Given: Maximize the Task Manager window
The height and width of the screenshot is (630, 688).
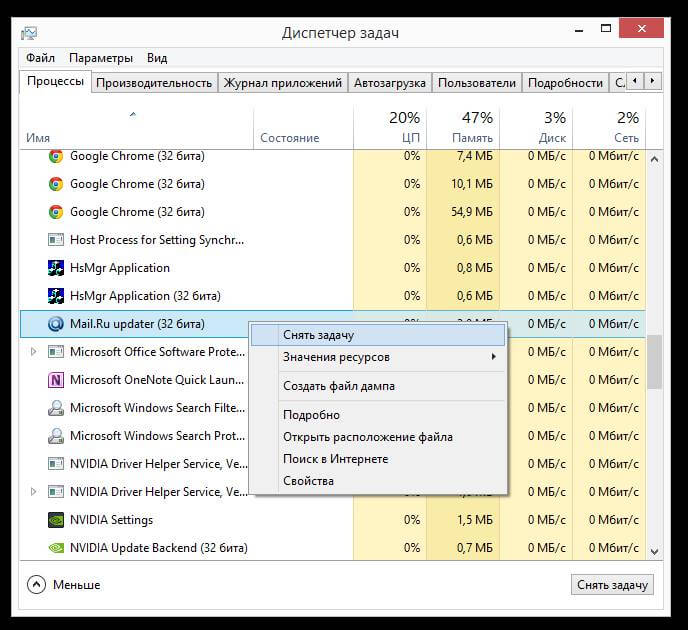Looking at the screenshot, I should [x=606, y=29].
